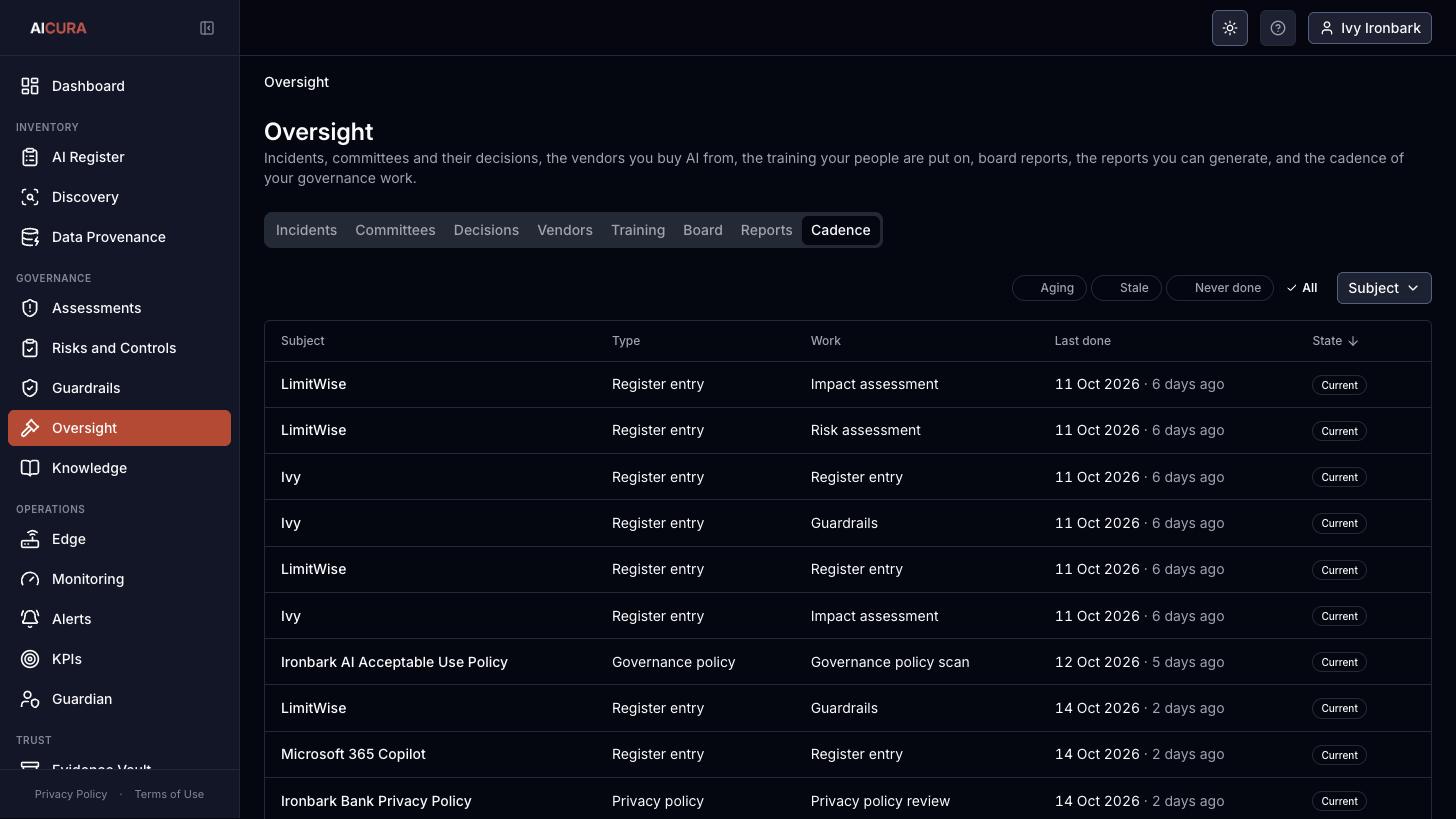Select the Vendors tab
Viewport: 1456px width, 819px height.
[x=565, y=230]
